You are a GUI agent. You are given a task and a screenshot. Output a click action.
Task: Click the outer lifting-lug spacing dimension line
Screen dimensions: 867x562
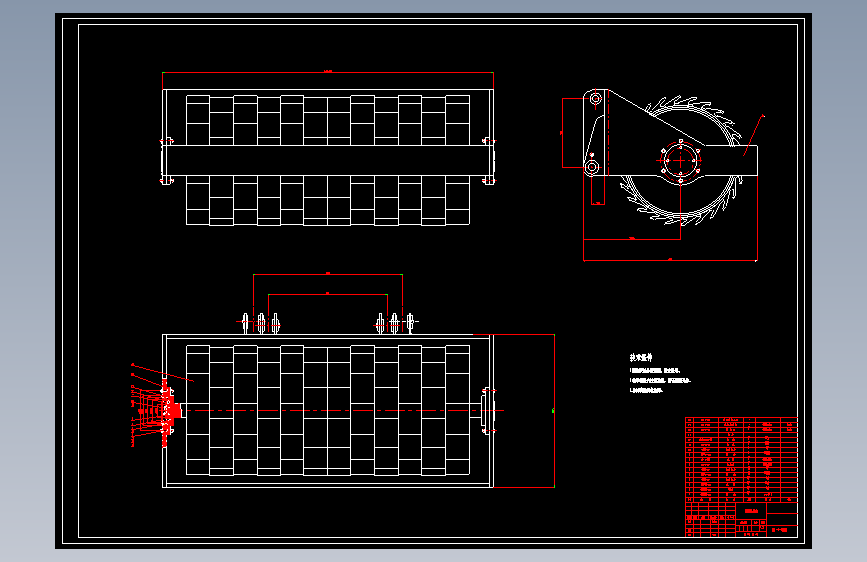(328, 274)
